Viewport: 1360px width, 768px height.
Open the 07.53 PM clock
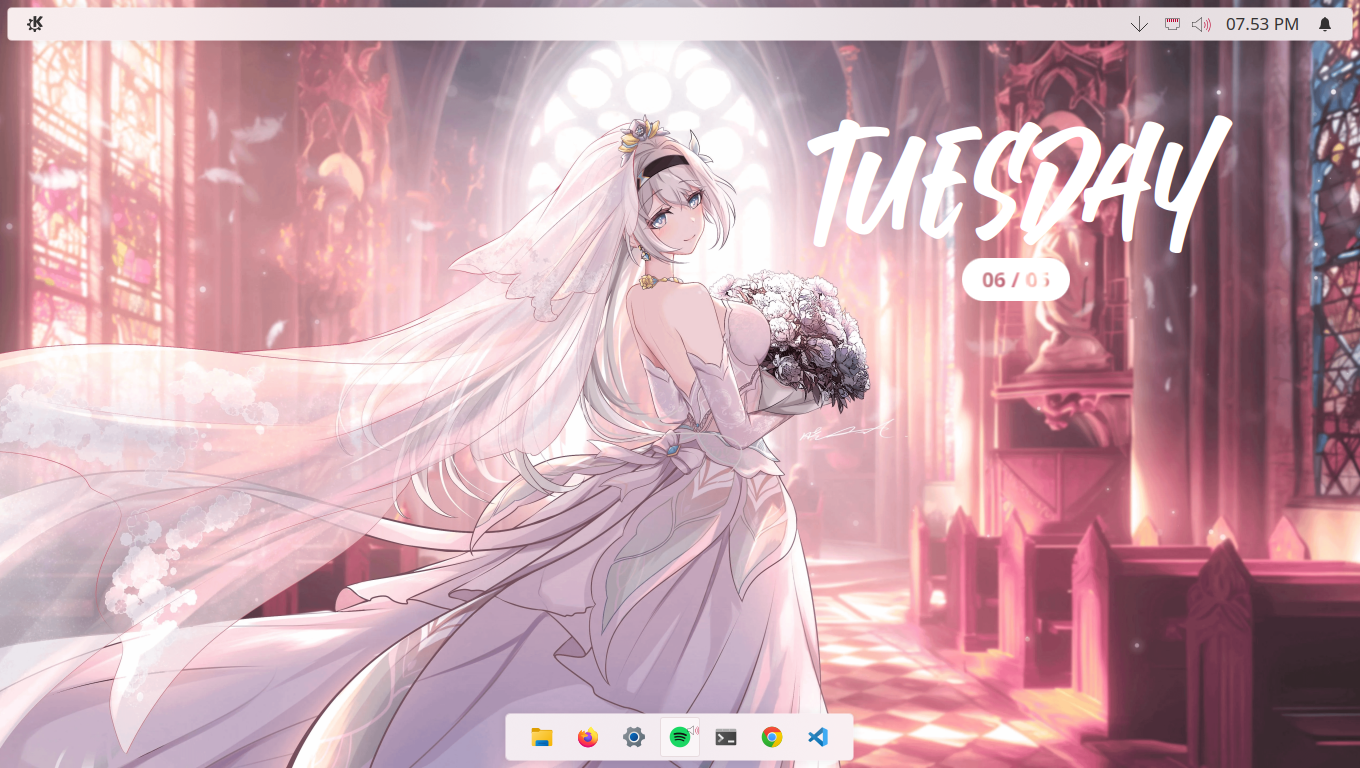(1262, 24)
